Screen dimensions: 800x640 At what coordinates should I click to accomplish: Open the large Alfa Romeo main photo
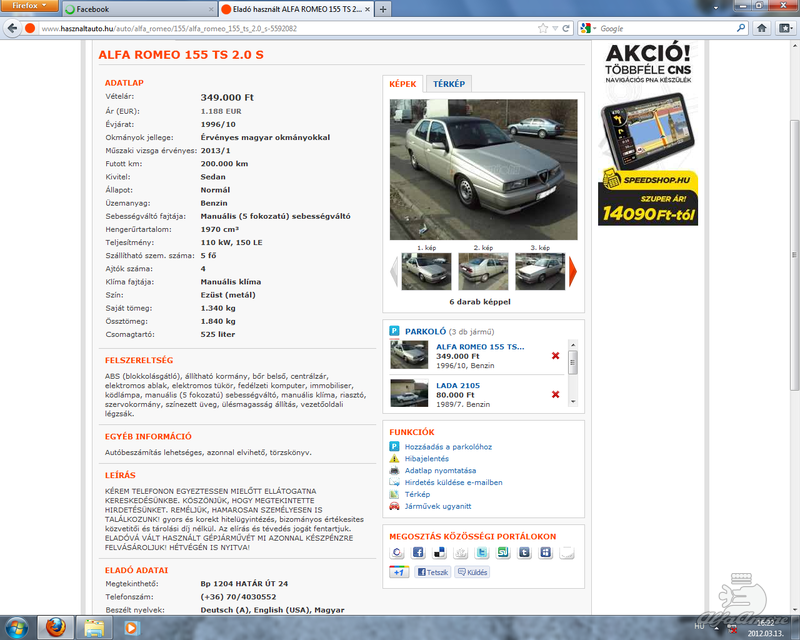coord(484,169)
